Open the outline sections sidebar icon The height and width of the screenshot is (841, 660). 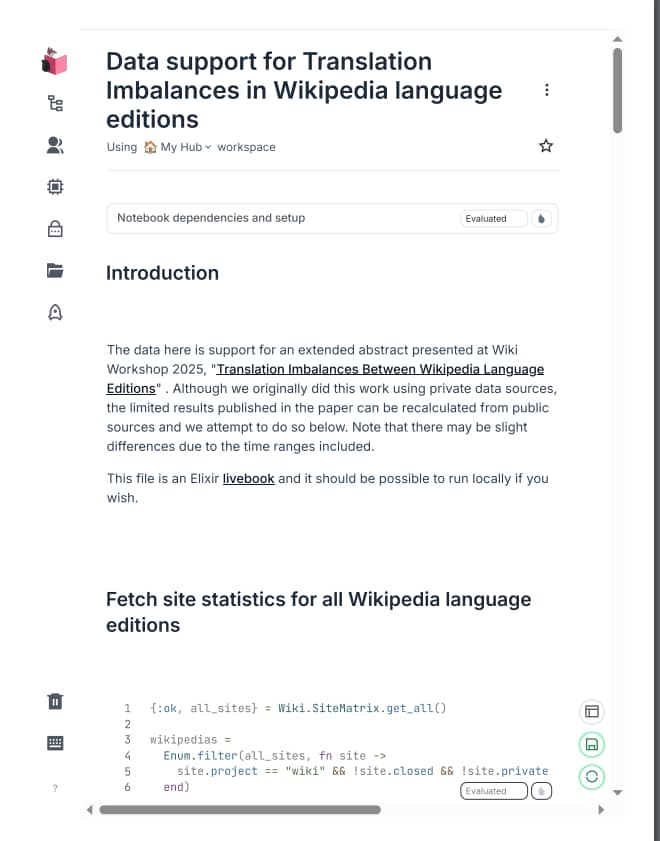(x=55, y=103)
